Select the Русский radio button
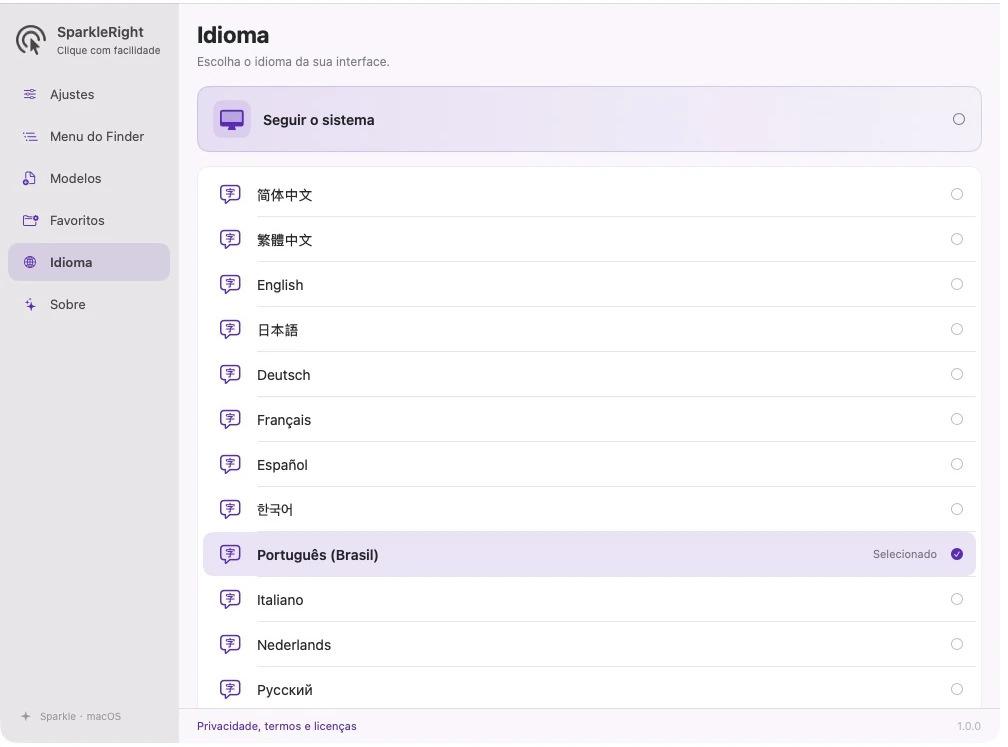1008x747 pixels. pyautogui.click(x=957, y=689)
